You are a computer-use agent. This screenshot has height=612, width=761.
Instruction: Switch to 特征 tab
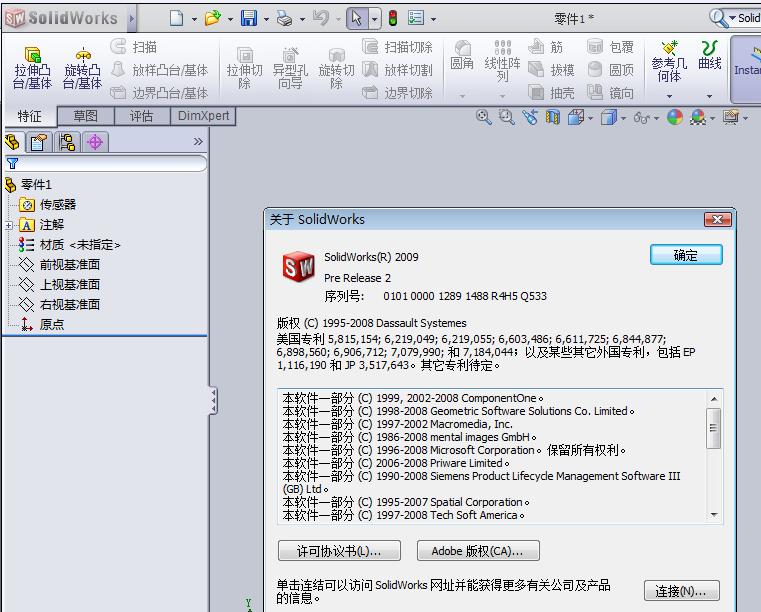click(30, 116)
